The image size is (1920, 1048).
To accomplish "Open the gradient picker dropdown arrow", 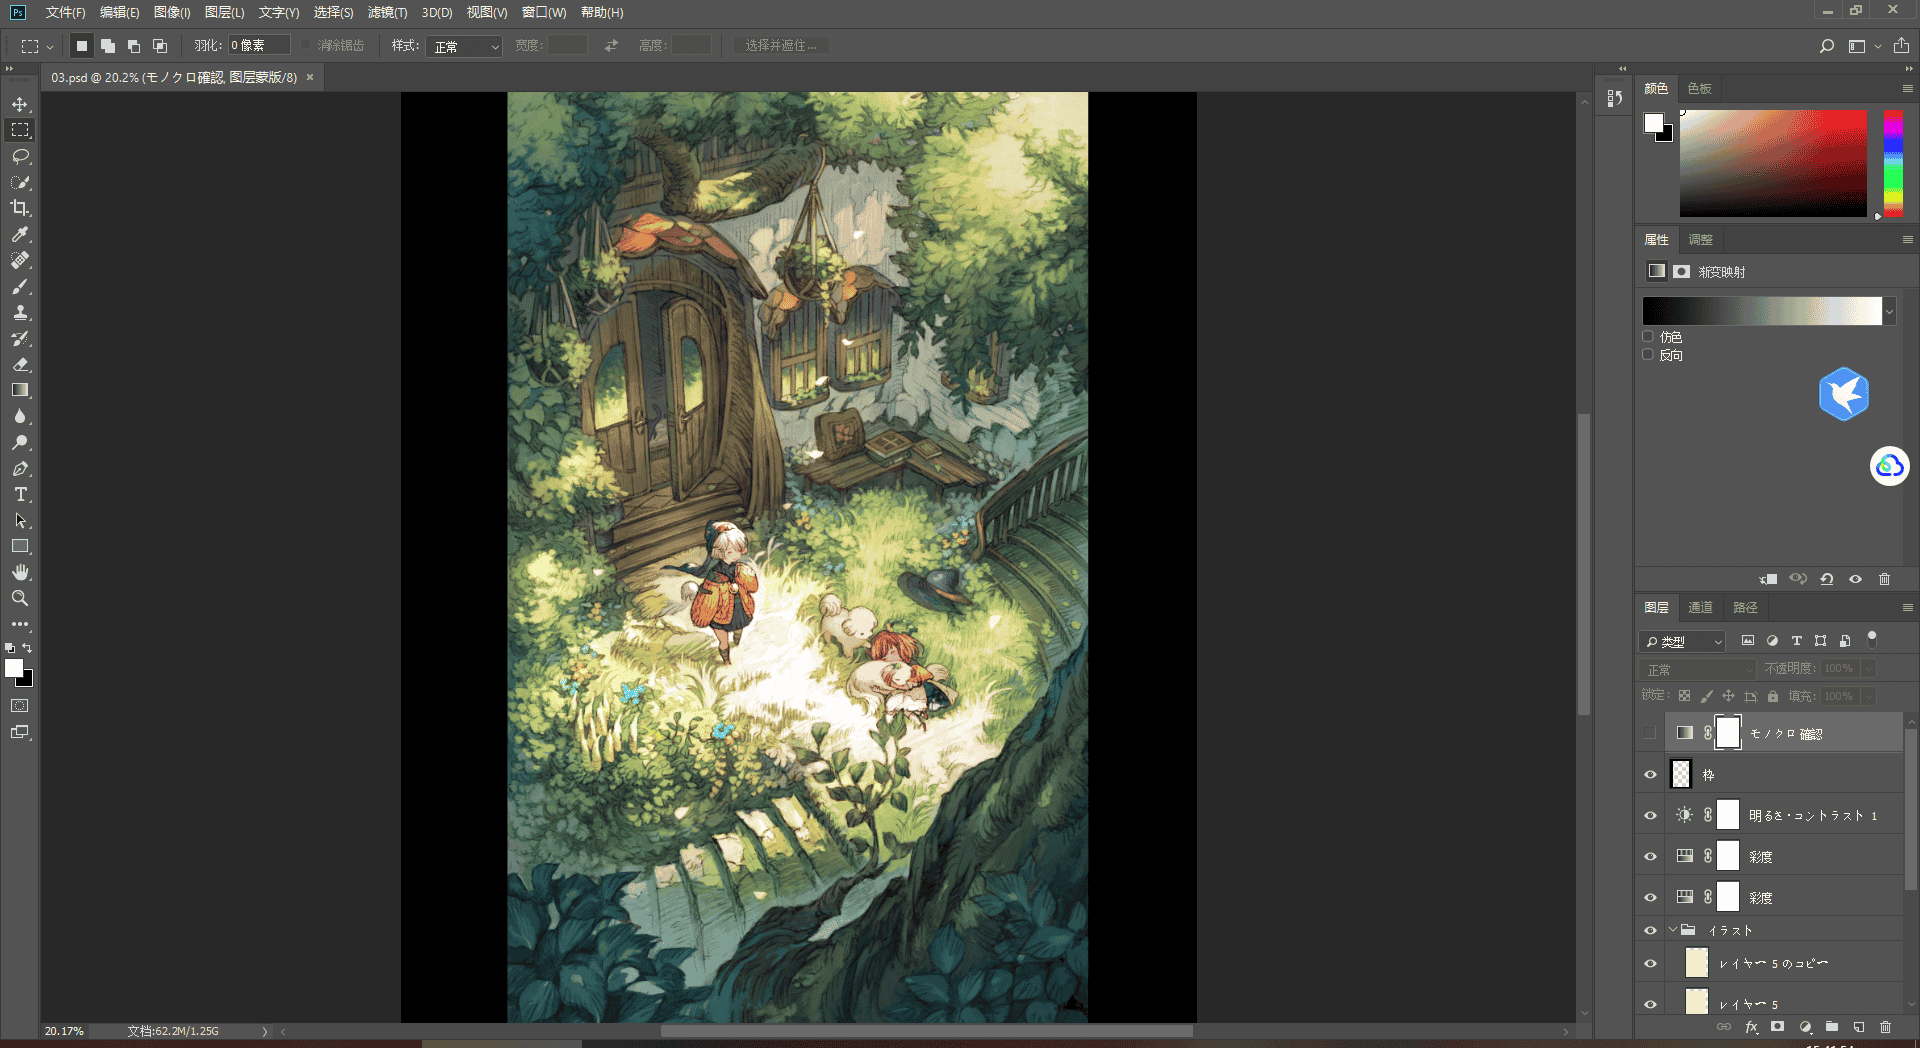I will 1889,311.
